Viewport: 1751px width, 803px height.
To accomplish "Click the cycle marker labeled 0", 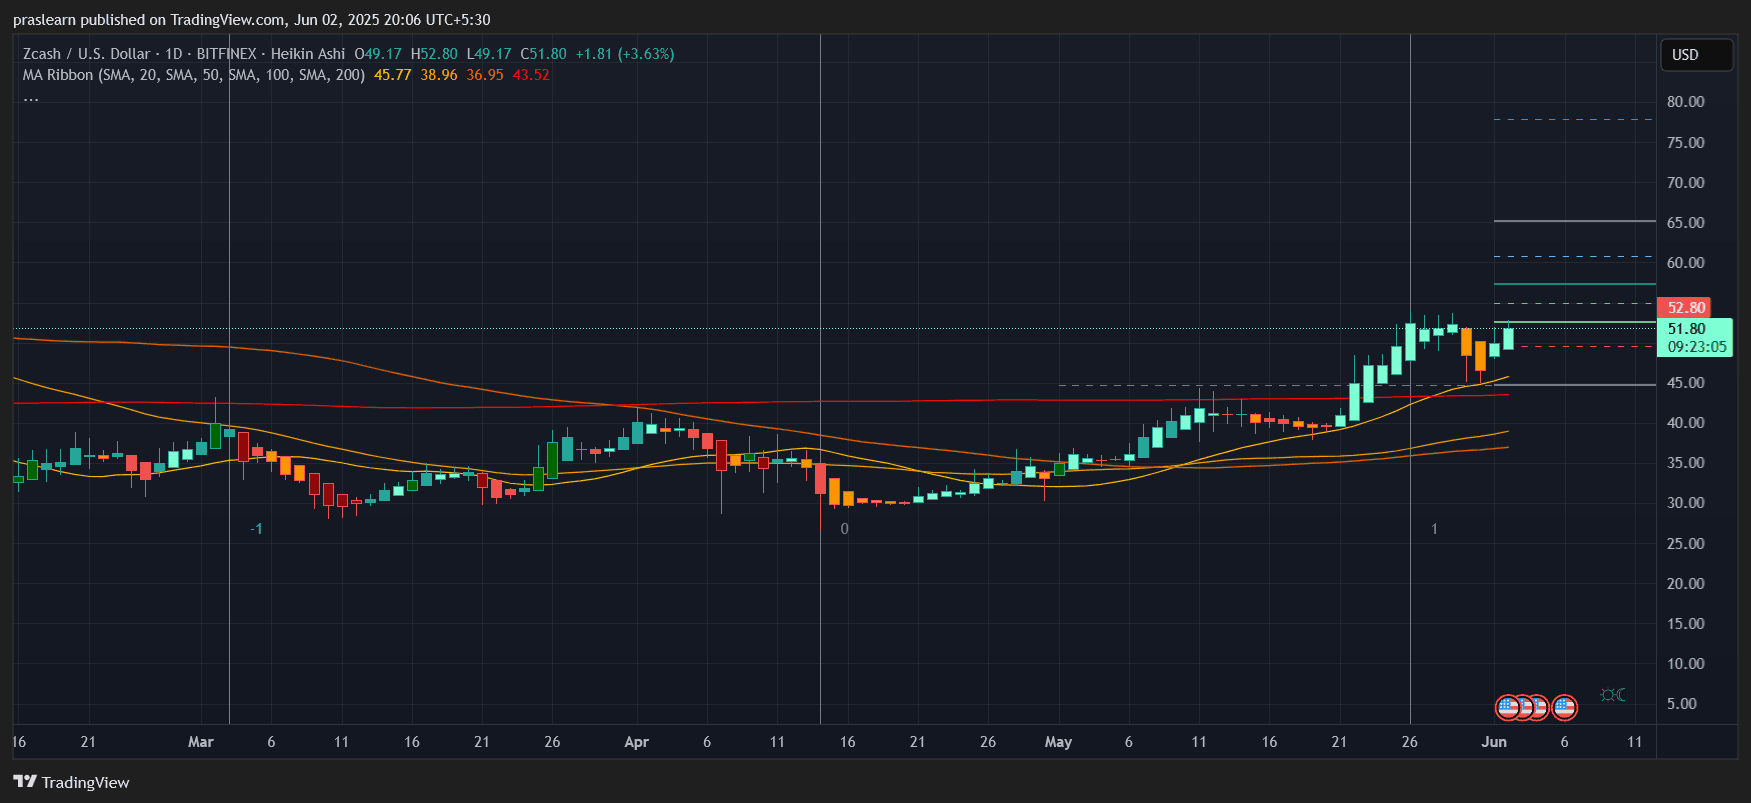I will point(845,529).
